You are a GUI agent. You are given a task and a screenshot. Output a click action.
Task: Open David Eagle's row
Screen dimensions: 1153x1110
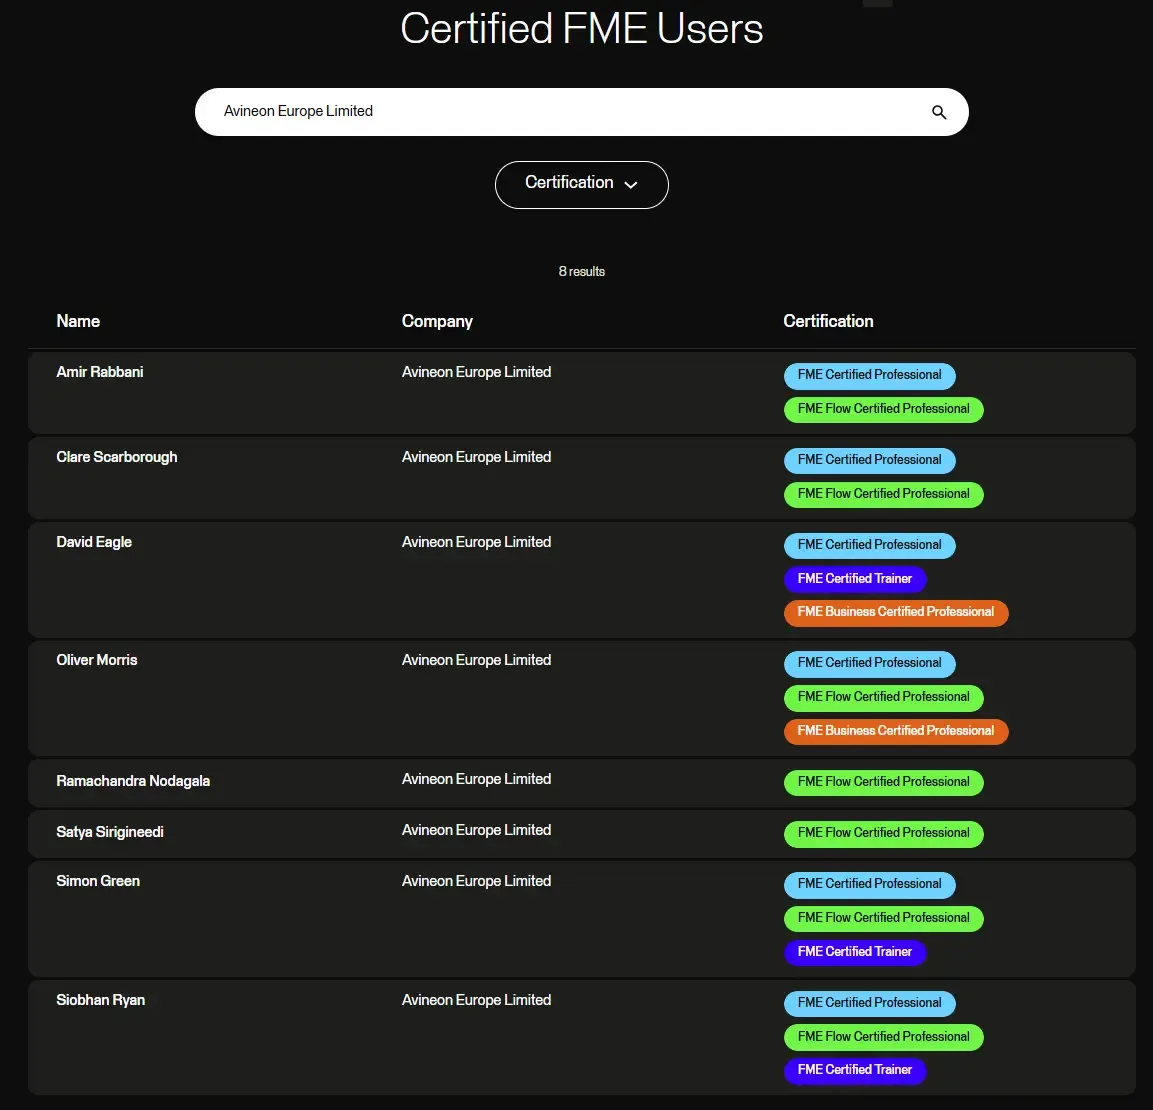(94, 542)
